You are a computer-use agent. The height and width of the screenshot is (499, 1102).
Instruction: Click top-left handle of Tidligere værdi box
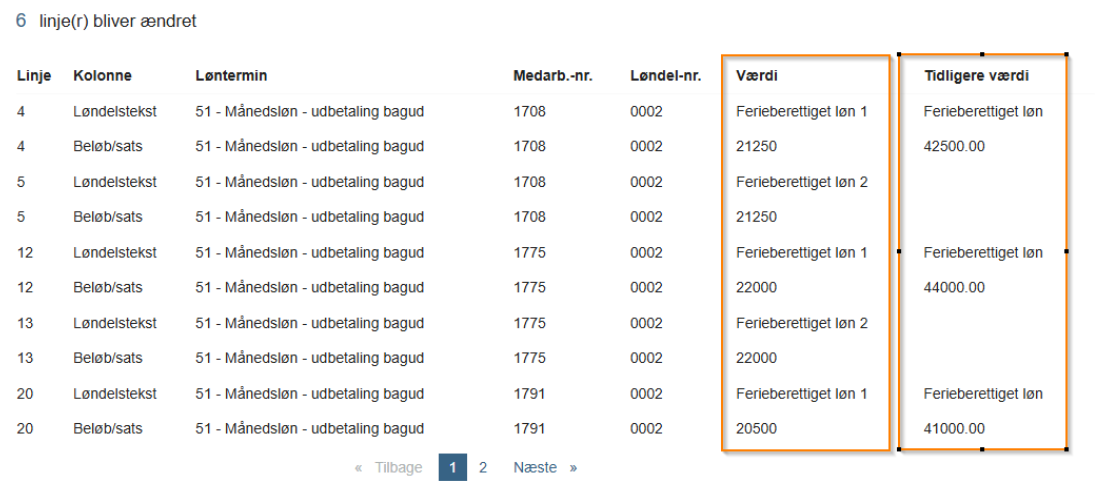(900, 55)
